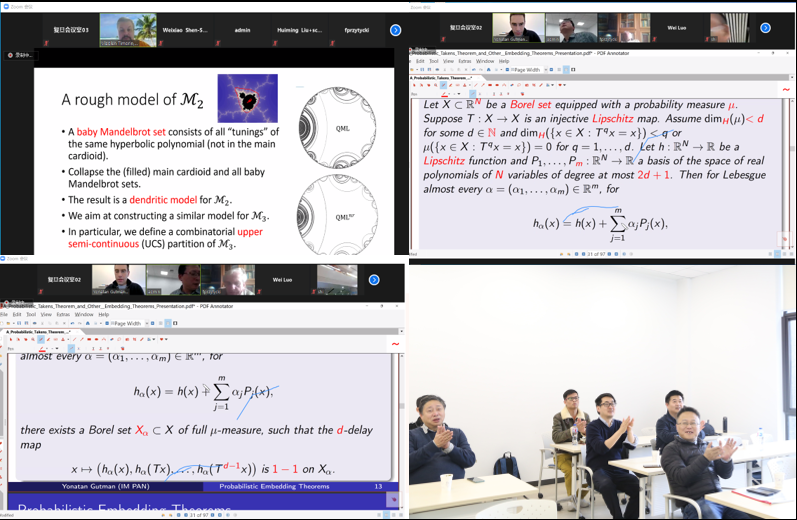Click Redo in top-right PDF Annotator toolbar
The width and height of the screenshot is (797, 520).
(x=481, y=69)
